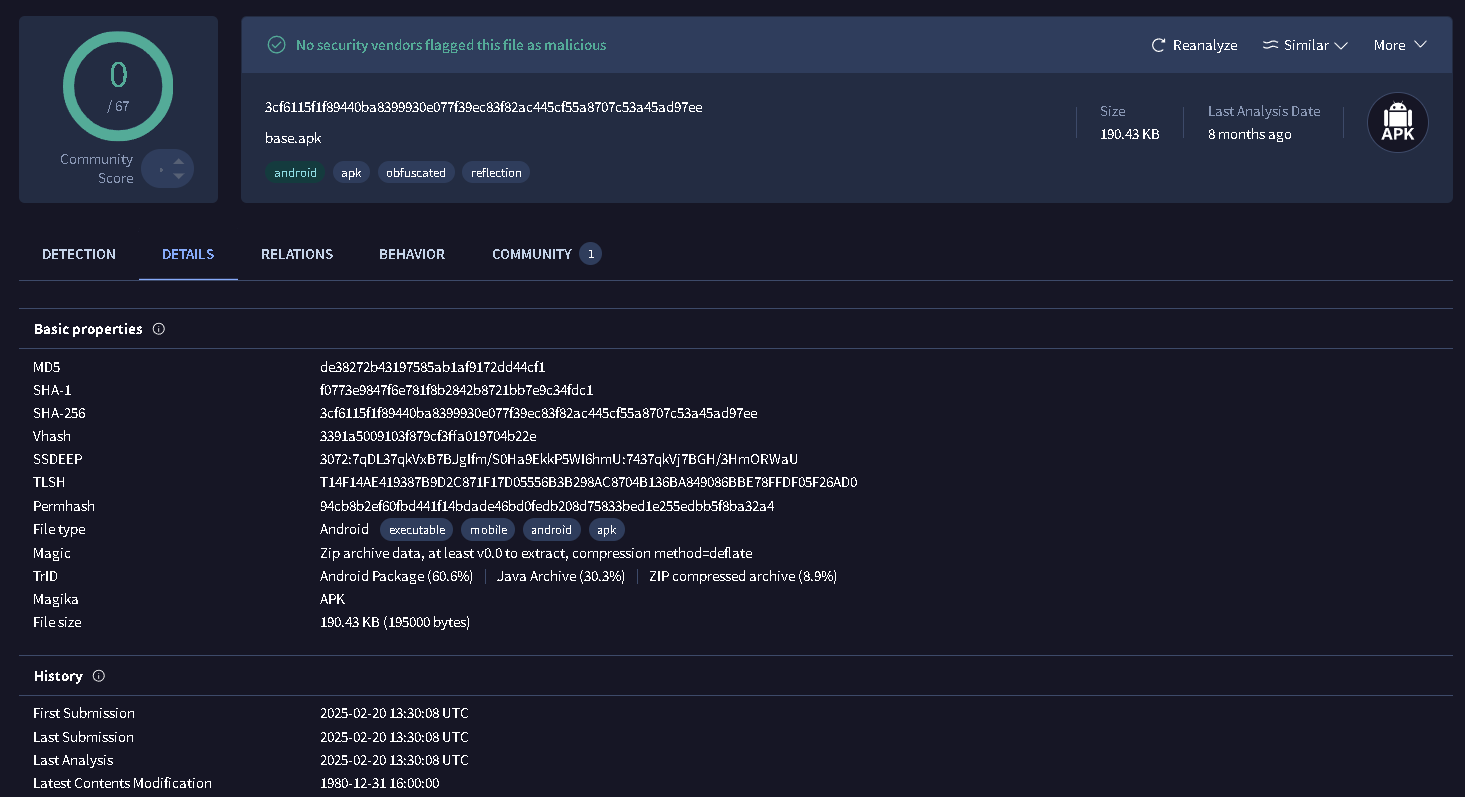Image resolution: width=1465 pixels, height=797 pixels.
Task: Expand the Similar dropdown chevron
Action: [x=1341, y=45]
